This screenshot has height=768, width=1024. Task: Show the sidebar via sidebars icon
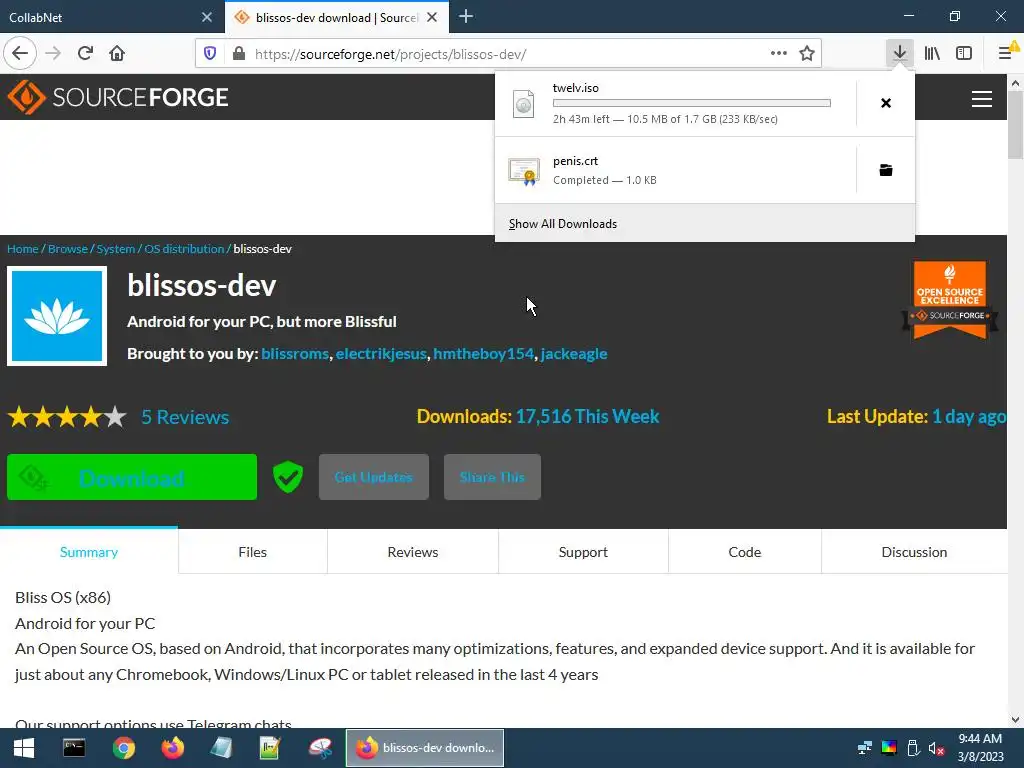(x=964, y=53)
